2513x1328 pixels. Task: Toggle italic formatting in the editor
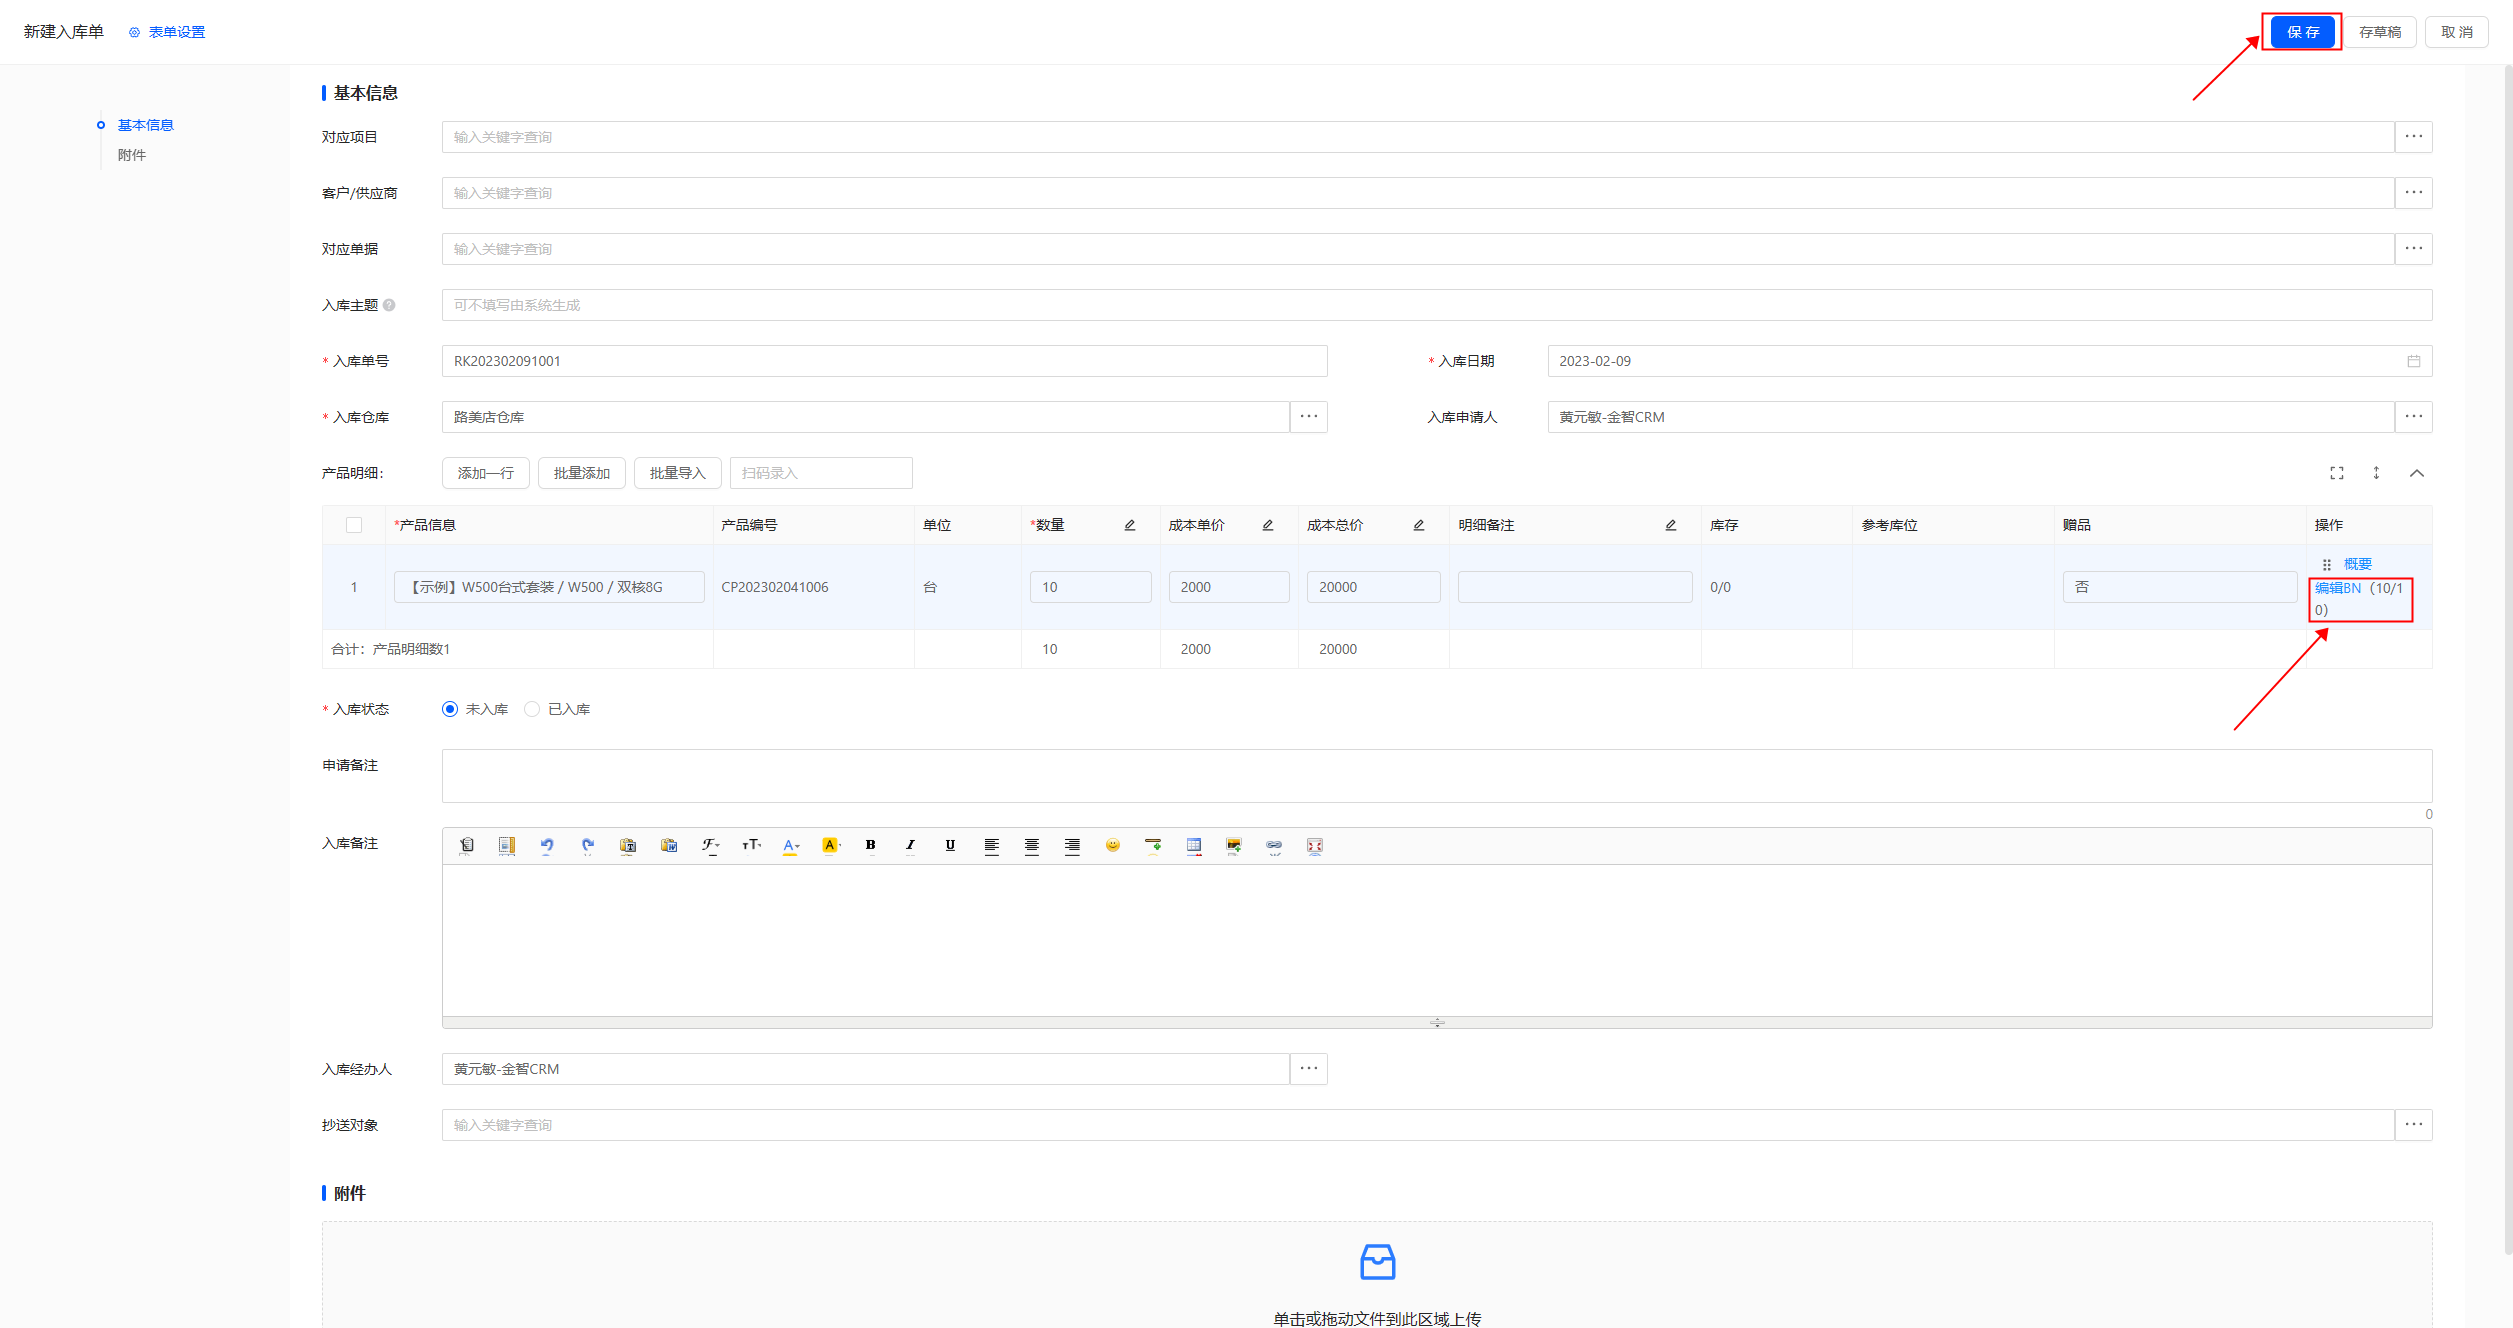[910, 846]
